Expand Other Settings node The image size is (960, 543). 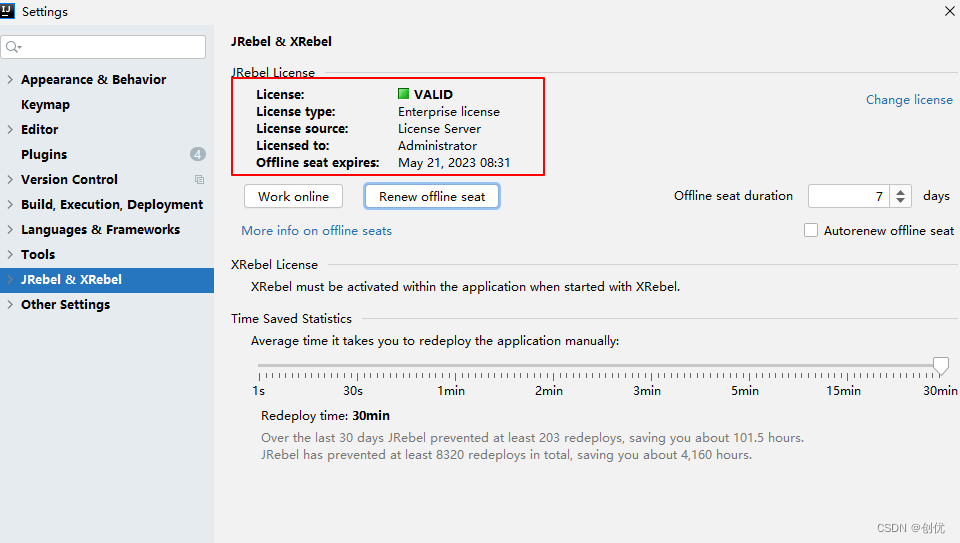(x=10, y=304)
